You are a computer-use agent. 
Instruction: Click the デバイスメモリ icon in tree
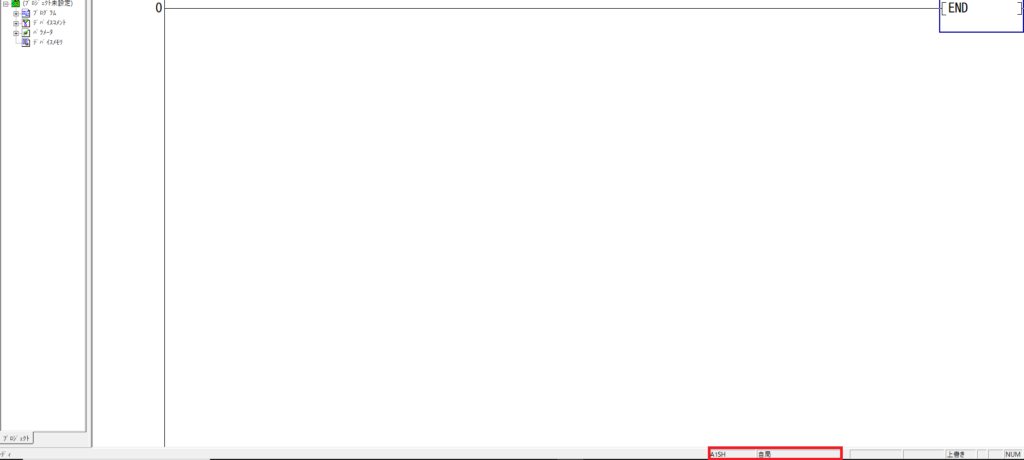pos(25,42)
